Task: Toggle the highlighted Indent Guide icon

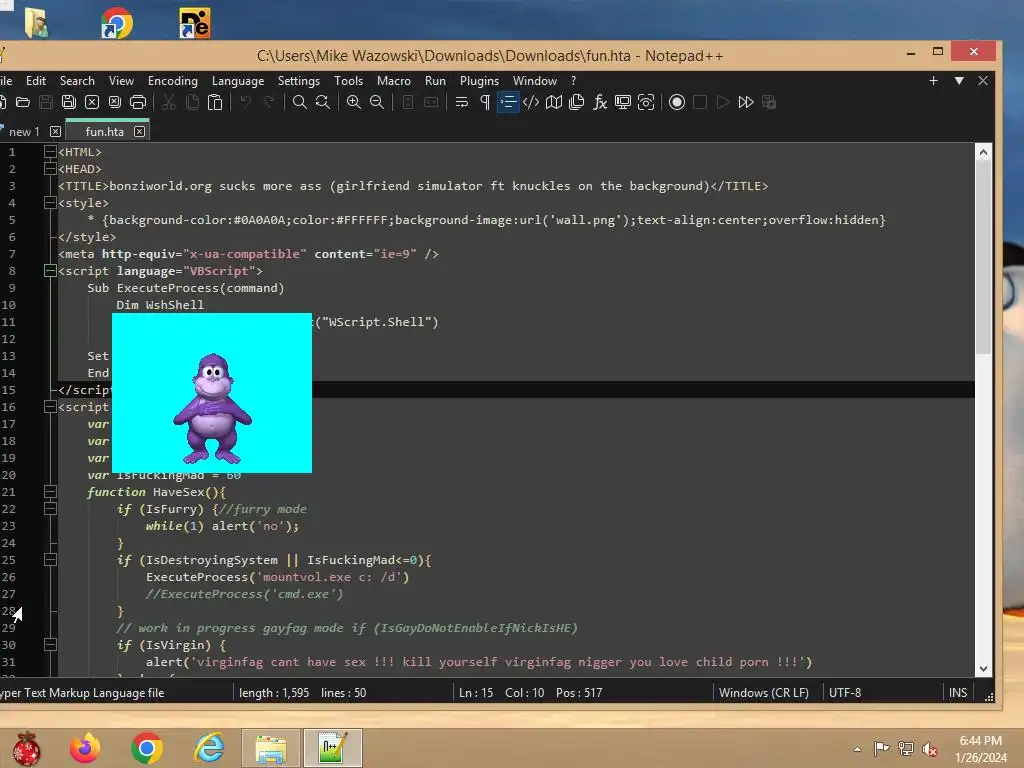Action: coord(507,102)
